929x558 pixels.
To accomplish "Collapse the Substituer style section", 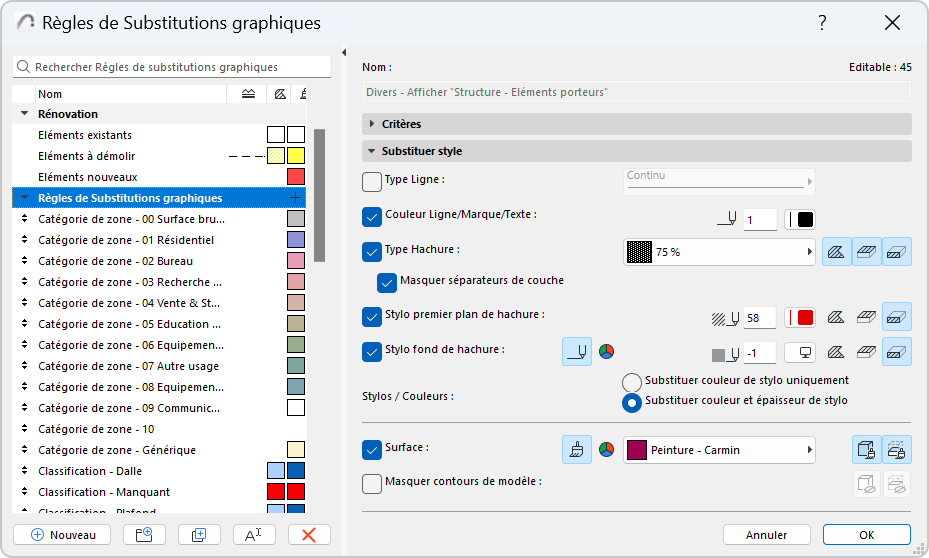I will pos(371,151).
